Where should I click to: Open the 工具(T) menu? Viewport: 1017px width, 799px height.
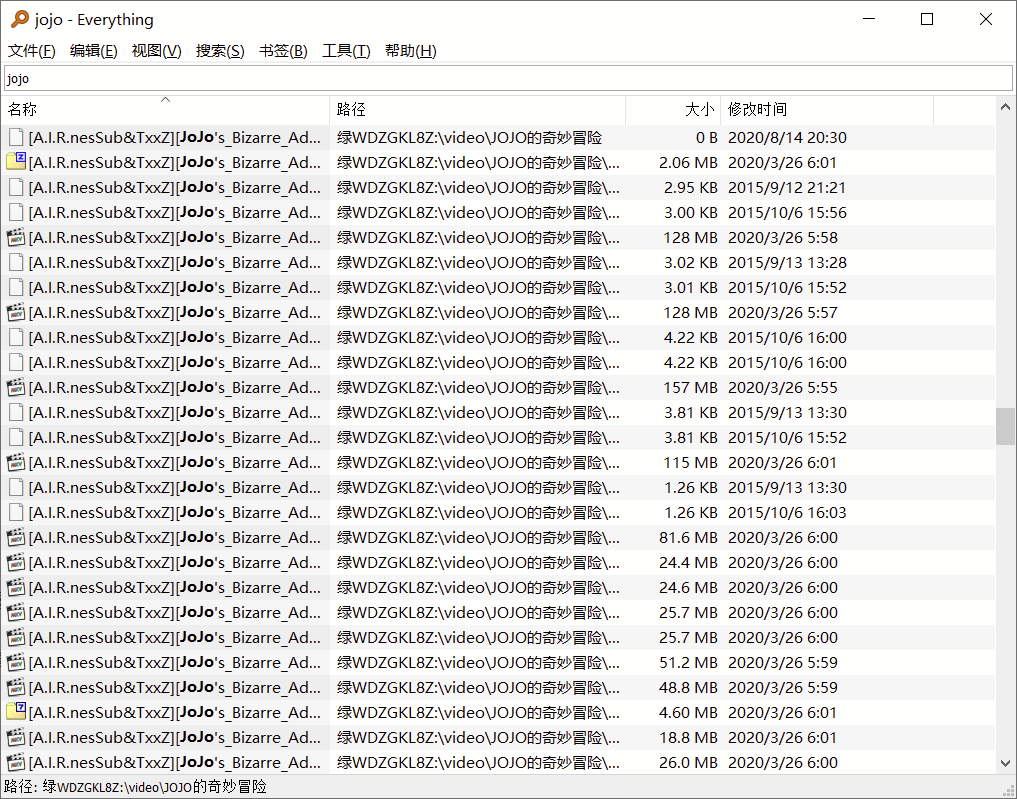pos(346,51)
